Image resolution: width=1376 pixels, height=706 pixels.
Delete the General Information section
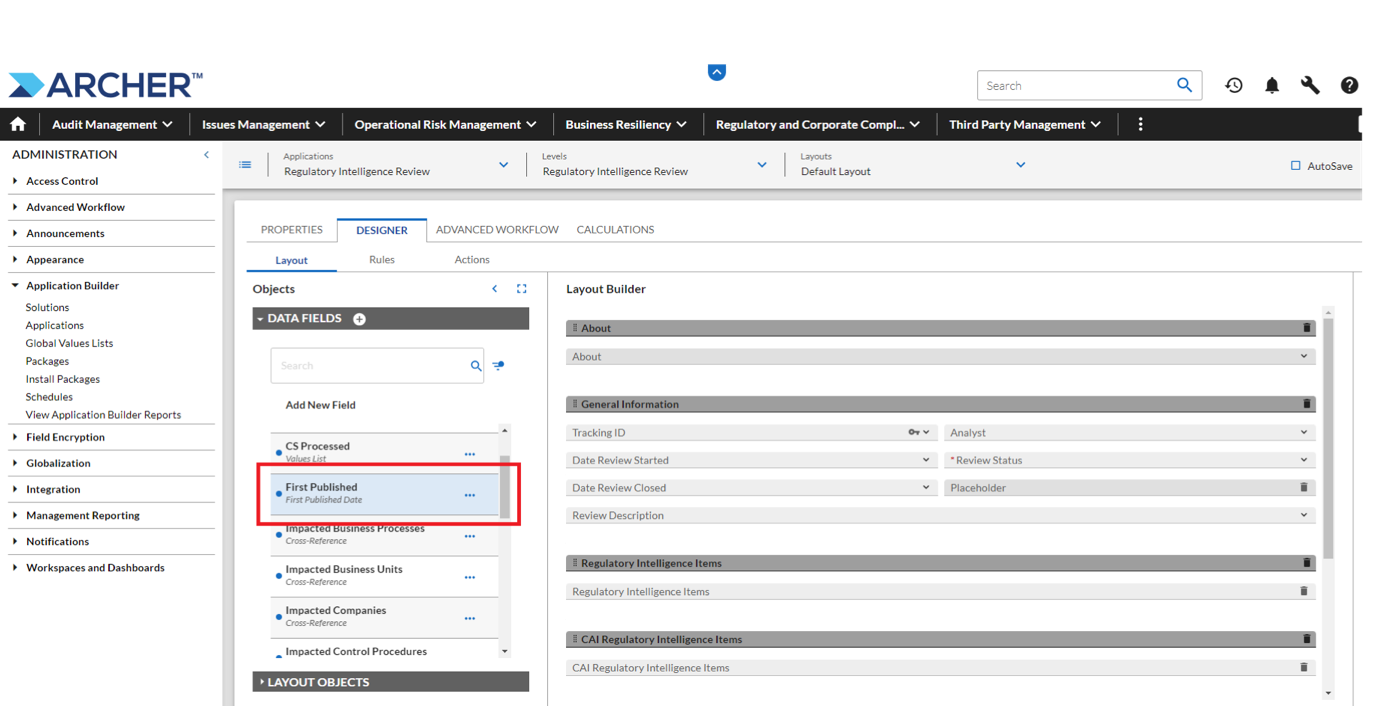pos(1306,404)
